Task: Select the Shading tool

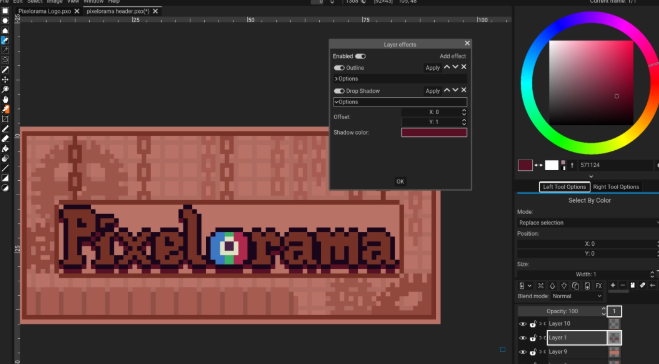Action: 5,158
